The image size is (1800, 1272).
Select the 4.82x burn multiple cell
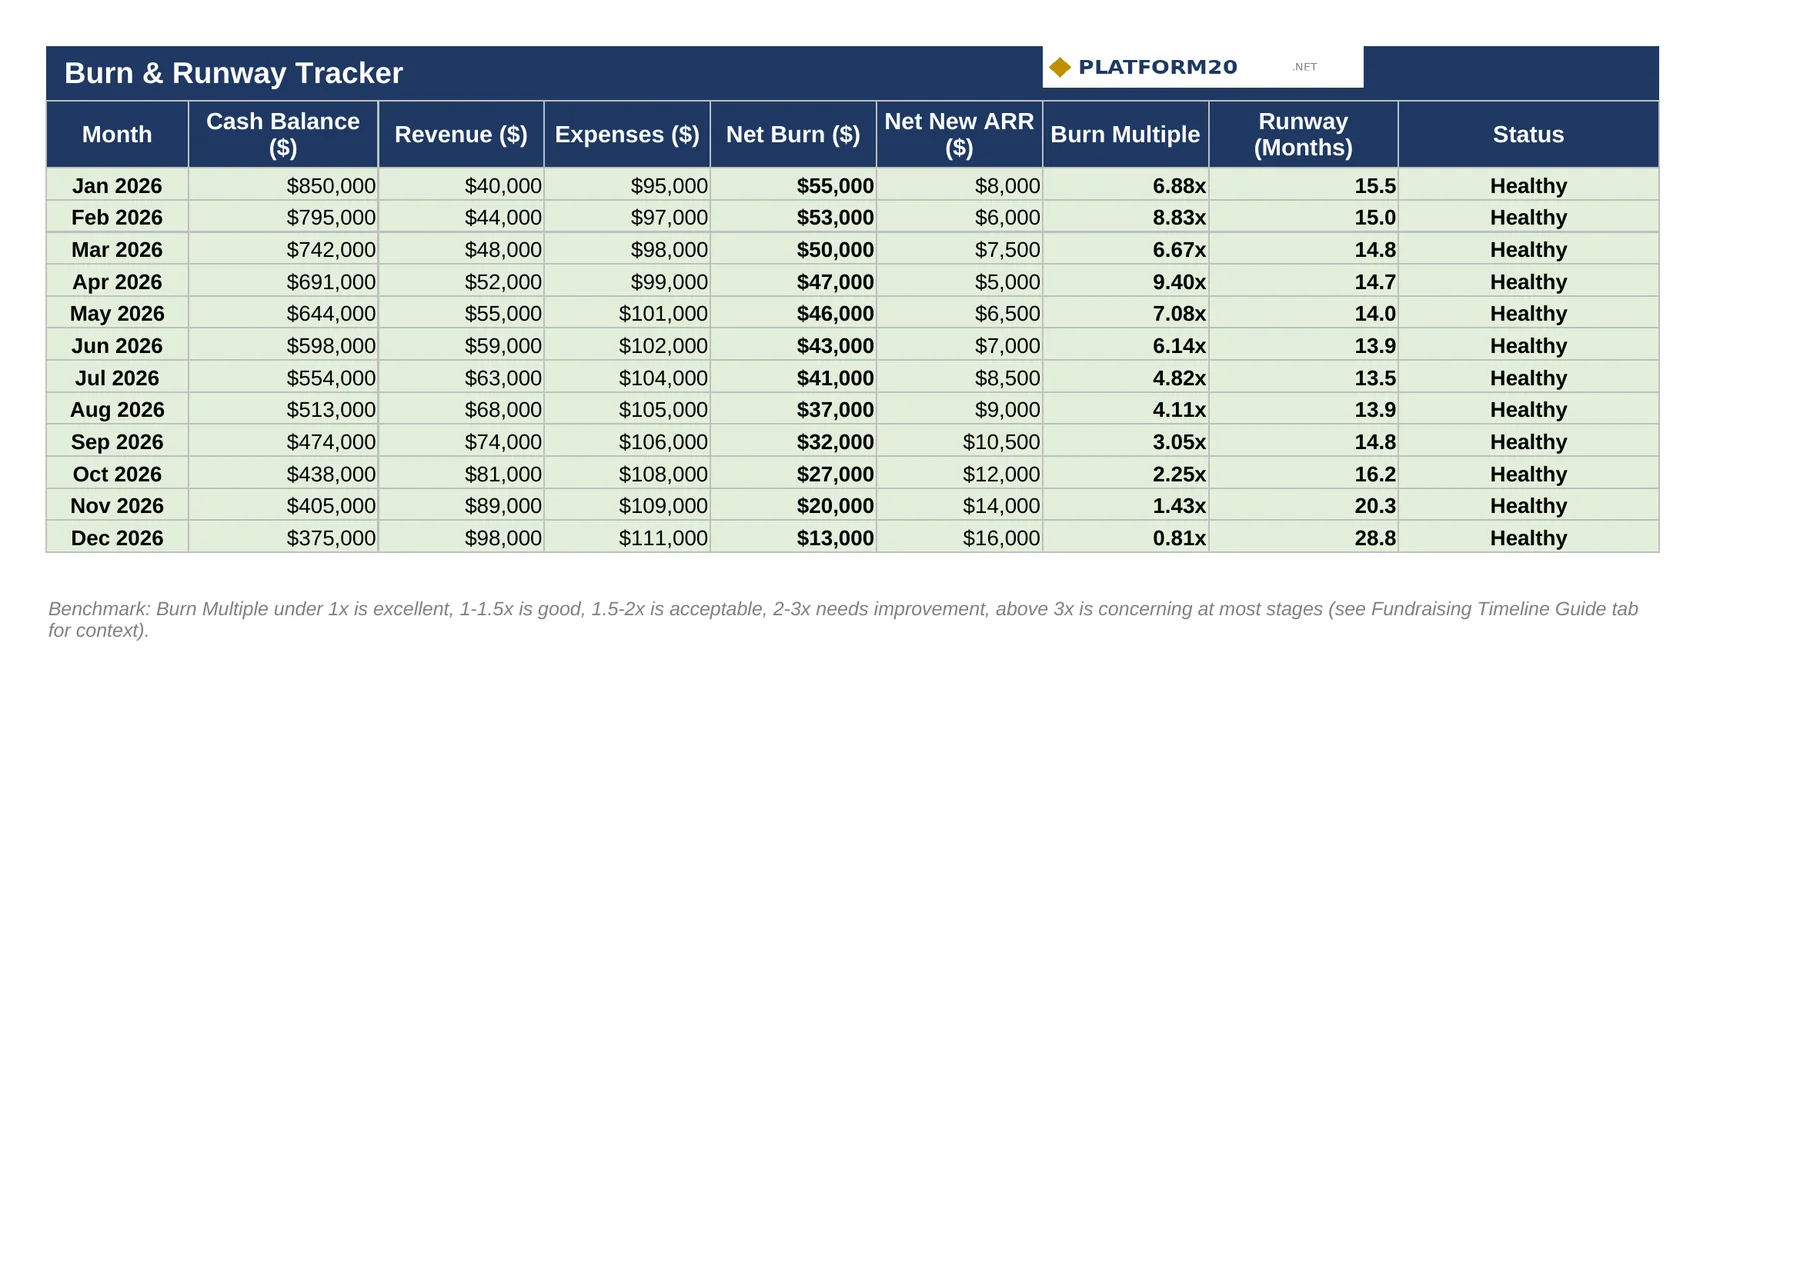tap(1125, 377)
